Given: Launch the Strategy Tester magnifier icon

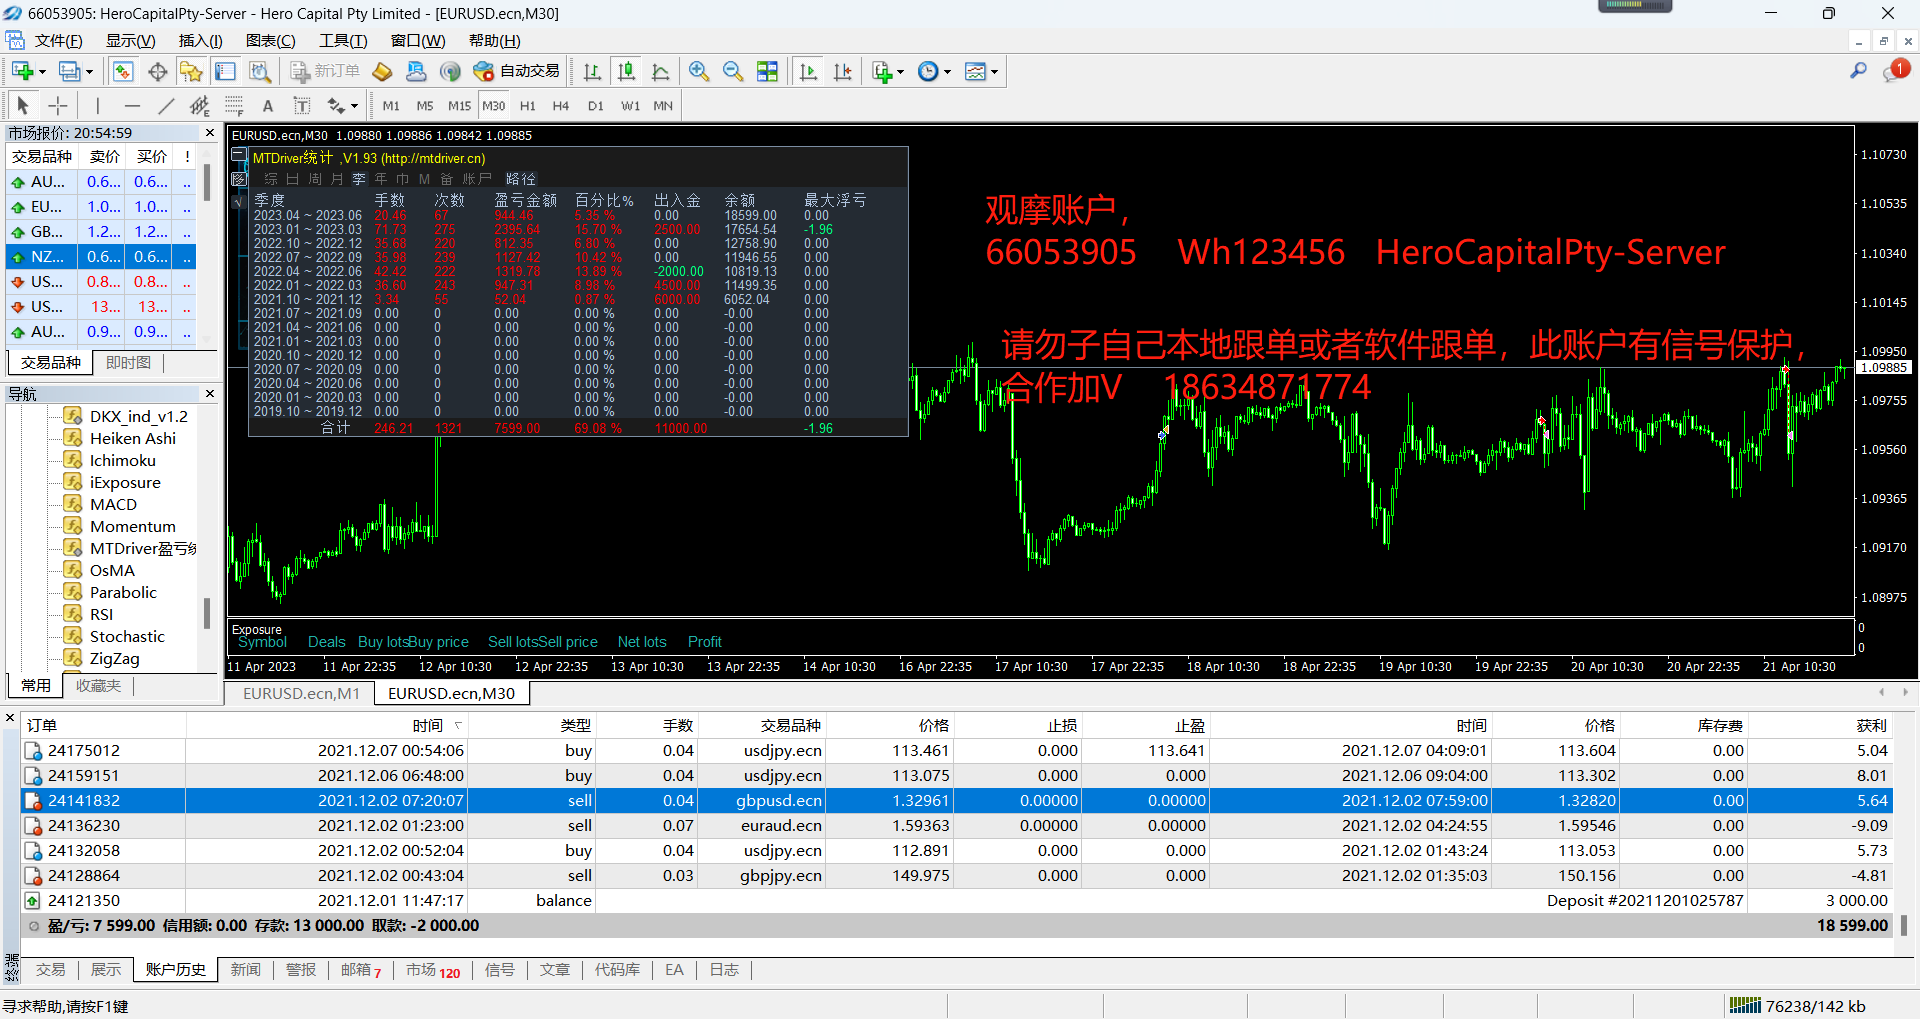Looking at the screenshot, I should 260,72.
